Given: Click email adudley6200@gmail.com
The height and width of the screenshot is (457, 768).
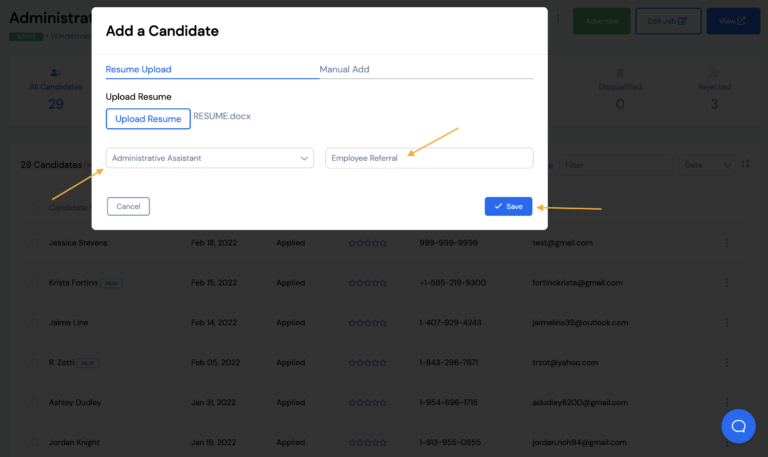Looking at the screenshot, I should point(580,402).
